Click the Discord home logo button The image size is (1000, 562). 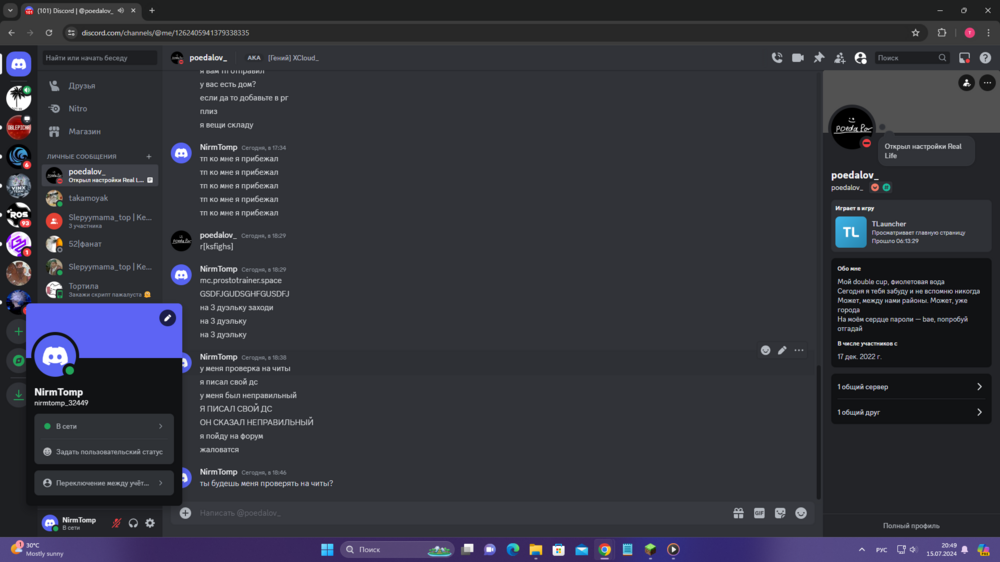coord(18,64)
